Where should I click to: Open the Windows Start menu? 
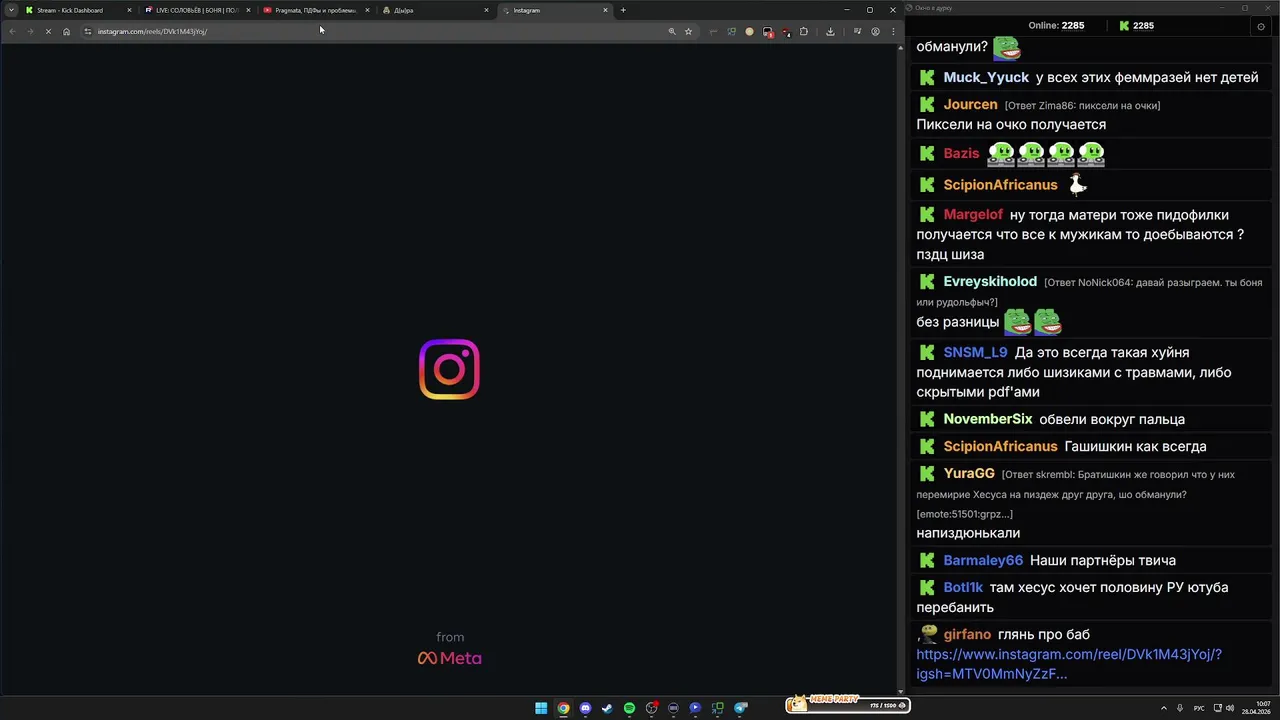click(541, 708)
